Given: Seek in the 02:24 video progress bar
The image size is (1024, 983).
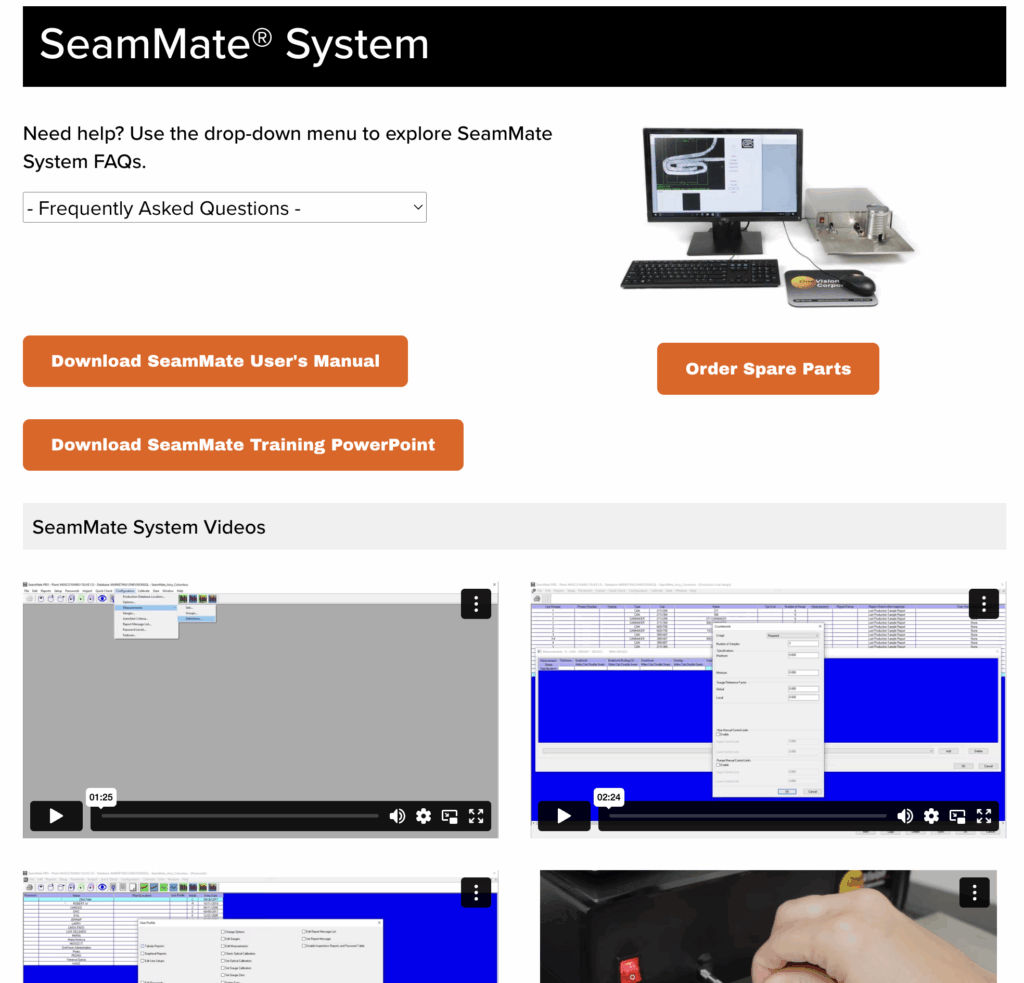Looking at the screenshot, I should [748, 816].
